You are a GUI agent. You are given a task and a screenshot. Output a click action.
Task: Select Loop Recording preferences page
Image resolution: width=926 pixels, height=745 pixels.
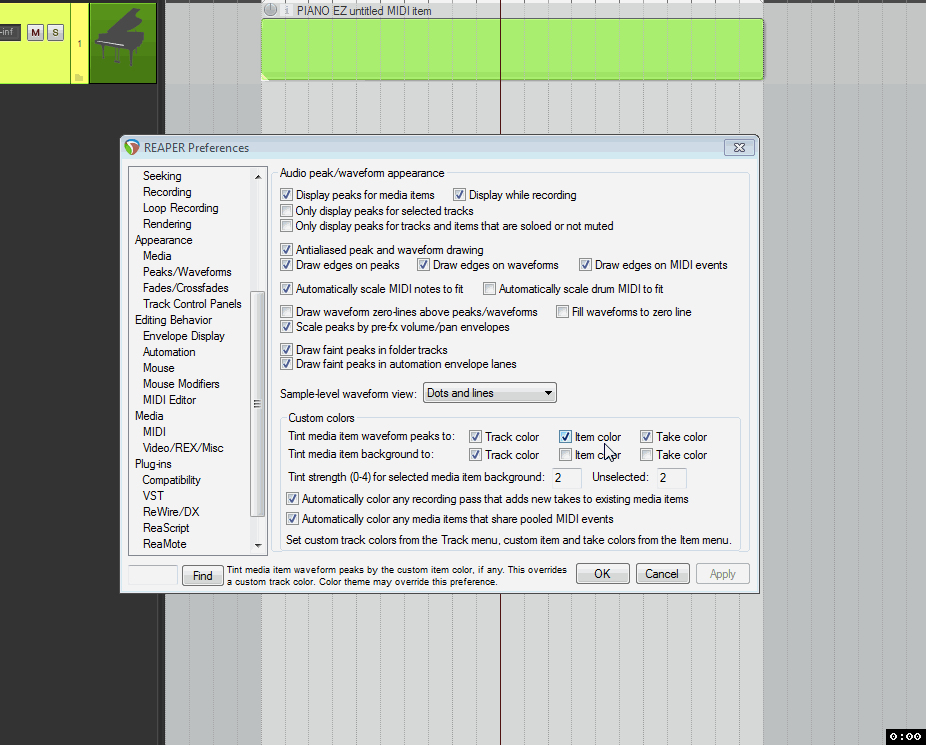click(180, 208)
